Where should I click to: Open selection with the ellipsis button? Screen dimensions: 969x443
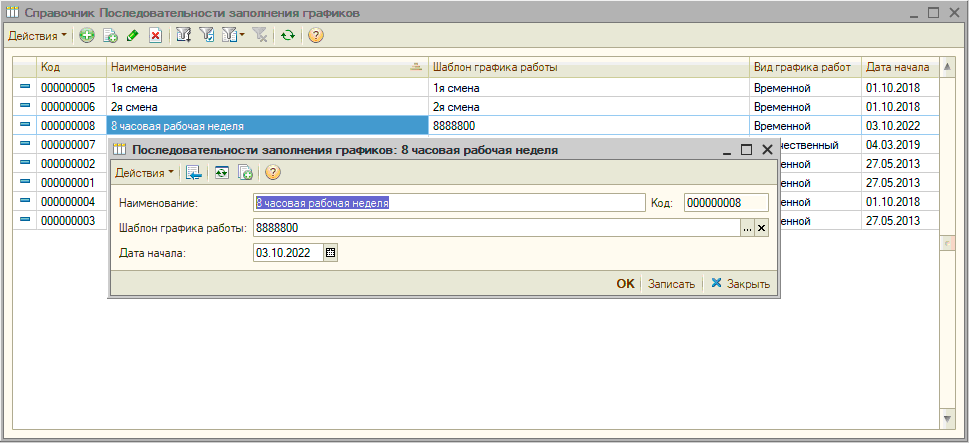(x=746, y=229)
